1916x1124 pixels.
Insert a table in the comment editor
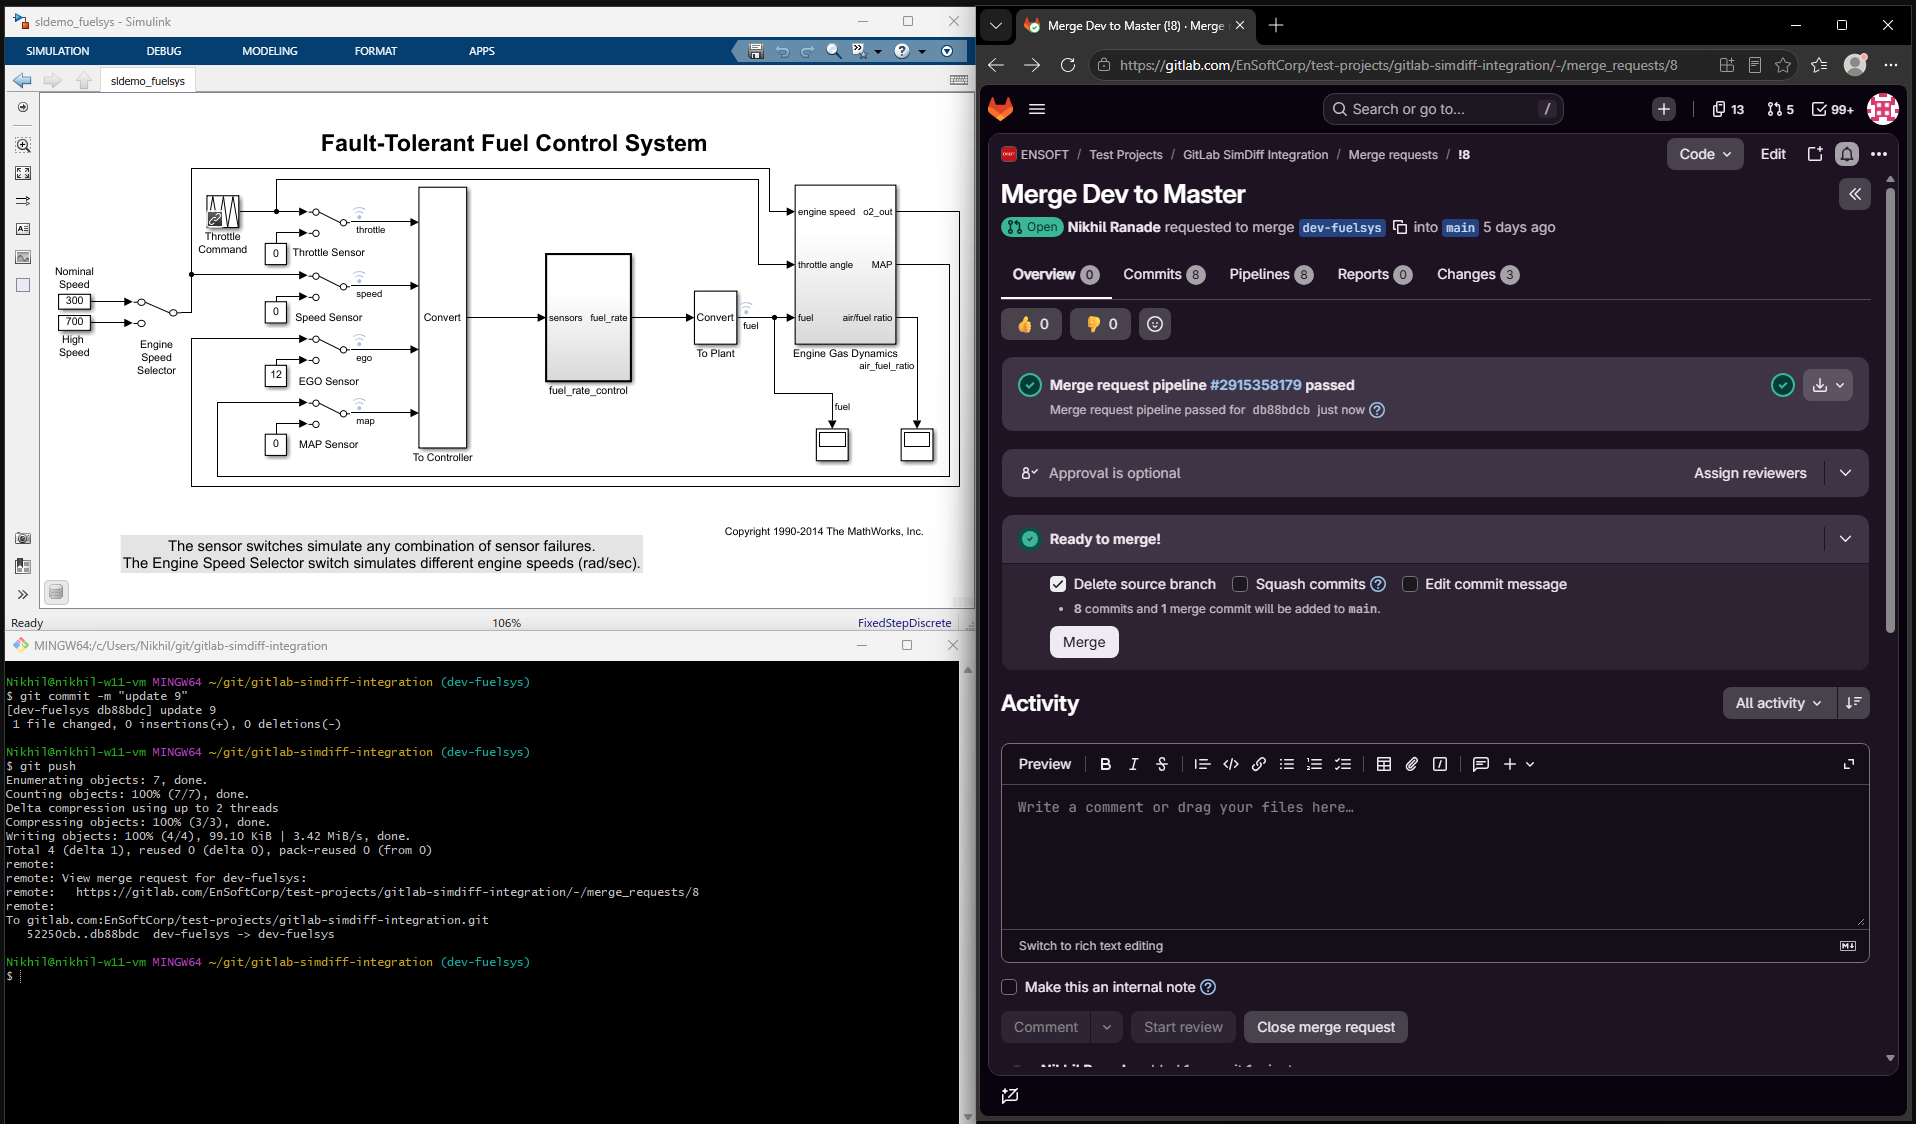coord(1384,764)
